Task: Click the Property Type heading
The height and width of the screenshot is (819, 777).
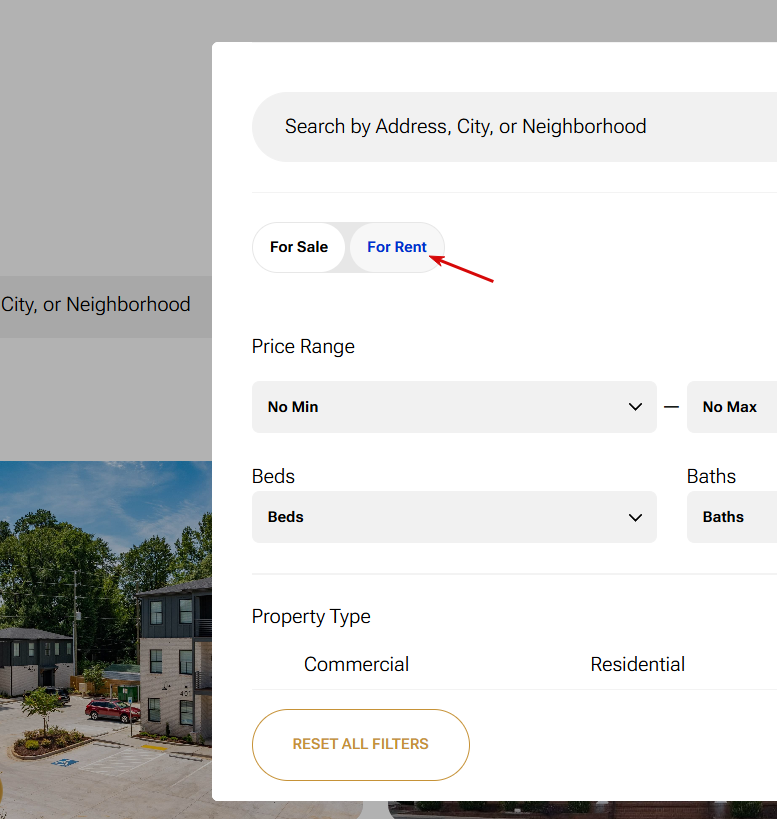Action: point(311,616)
